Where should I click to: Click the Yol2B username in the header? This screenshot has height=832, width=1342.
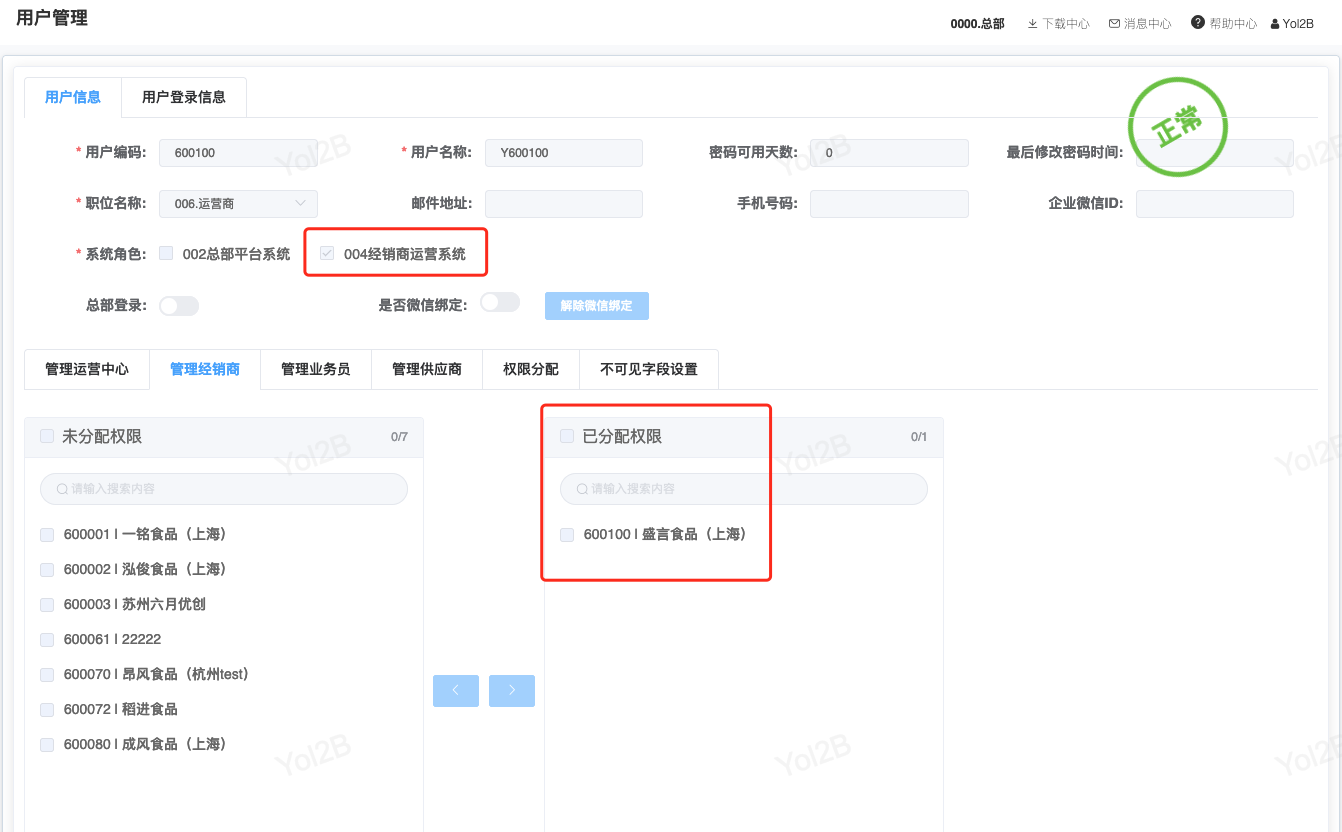pos(1299,23)
